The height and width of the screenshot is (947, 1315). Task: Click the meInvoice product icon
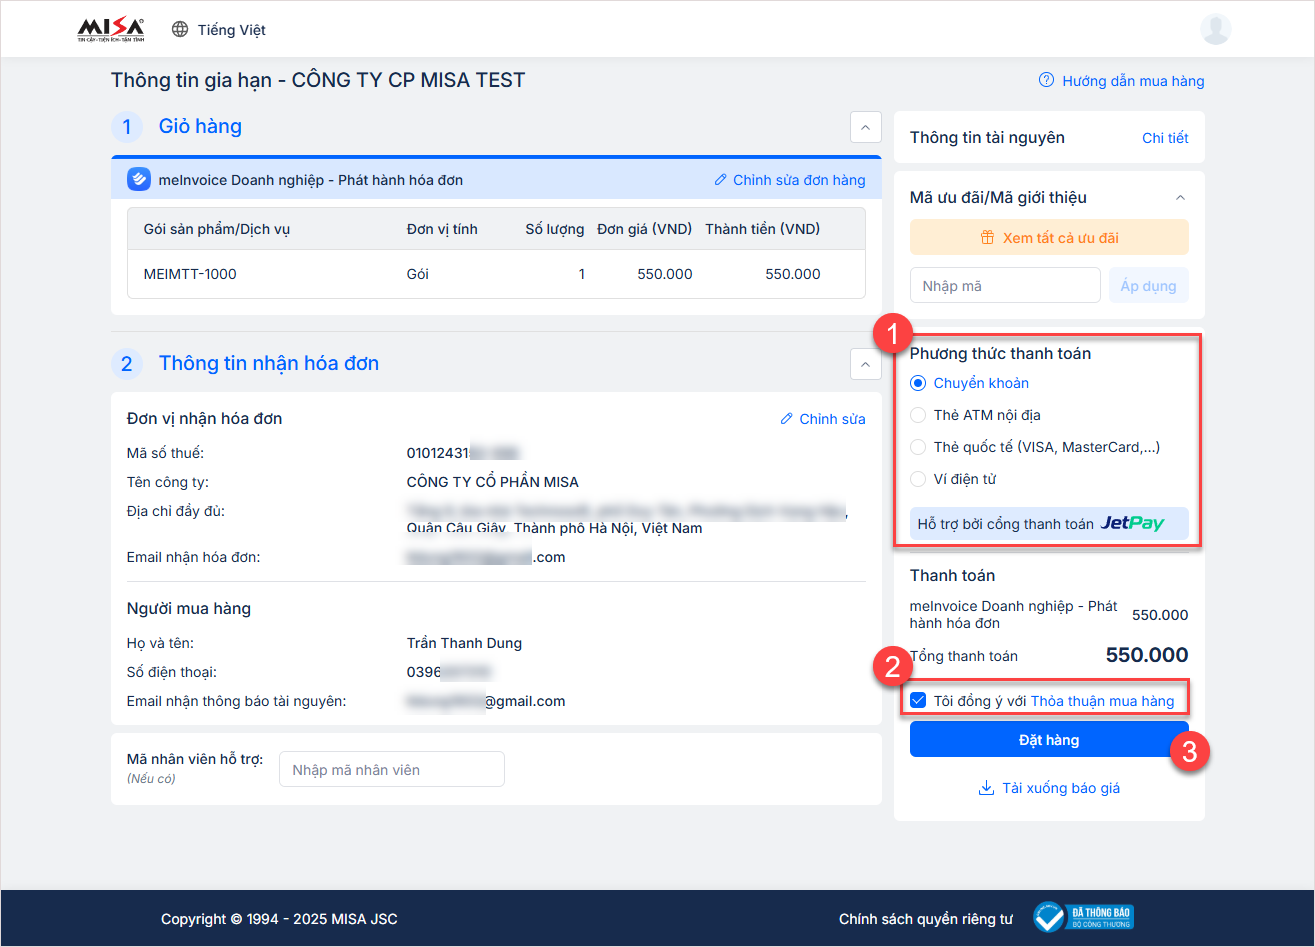[139, 180]
